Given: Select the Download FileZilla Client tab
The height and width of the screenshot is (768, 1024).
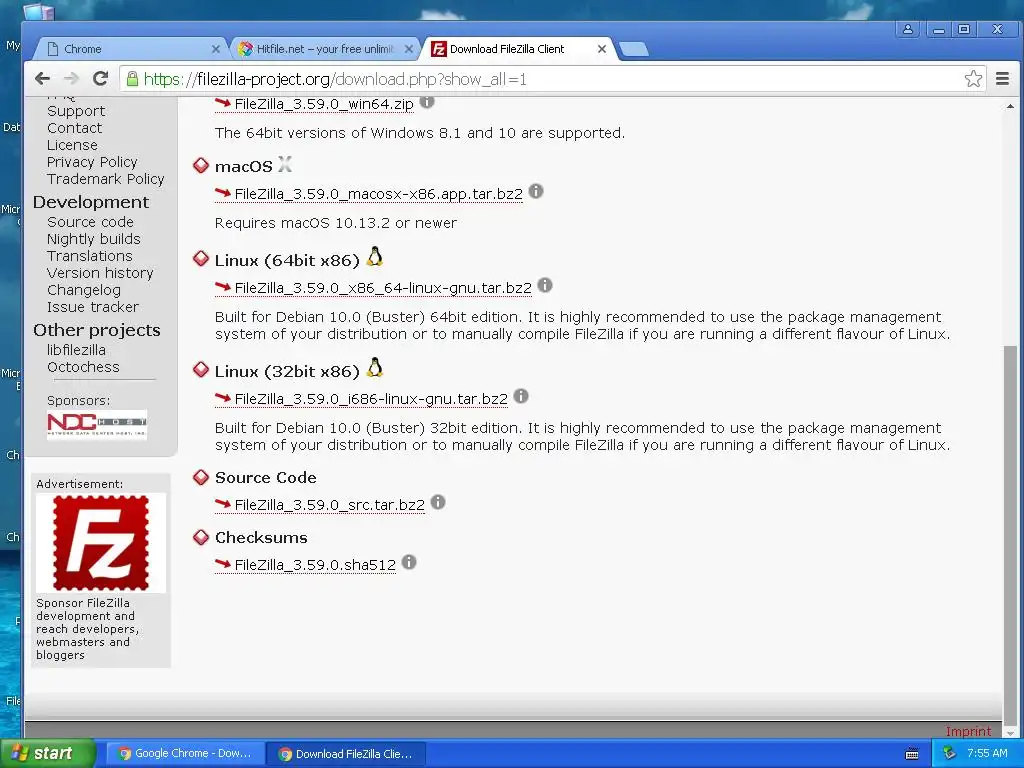Looking at the screenshot, I should click(x=518, y=49).
